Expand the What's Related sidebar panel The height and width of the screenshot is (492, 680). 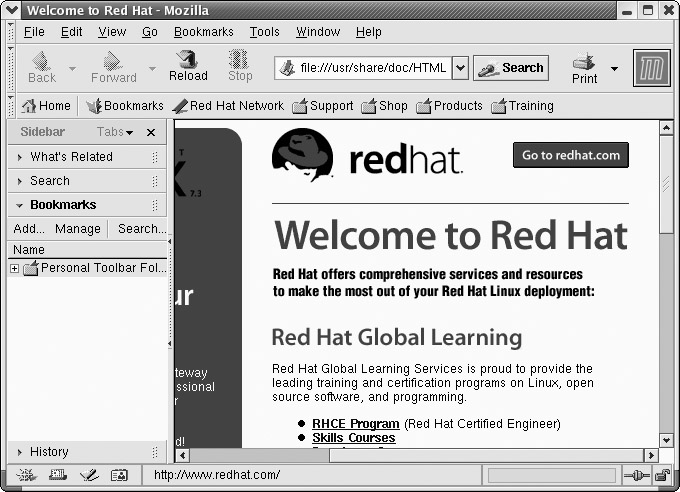point(71,157)
